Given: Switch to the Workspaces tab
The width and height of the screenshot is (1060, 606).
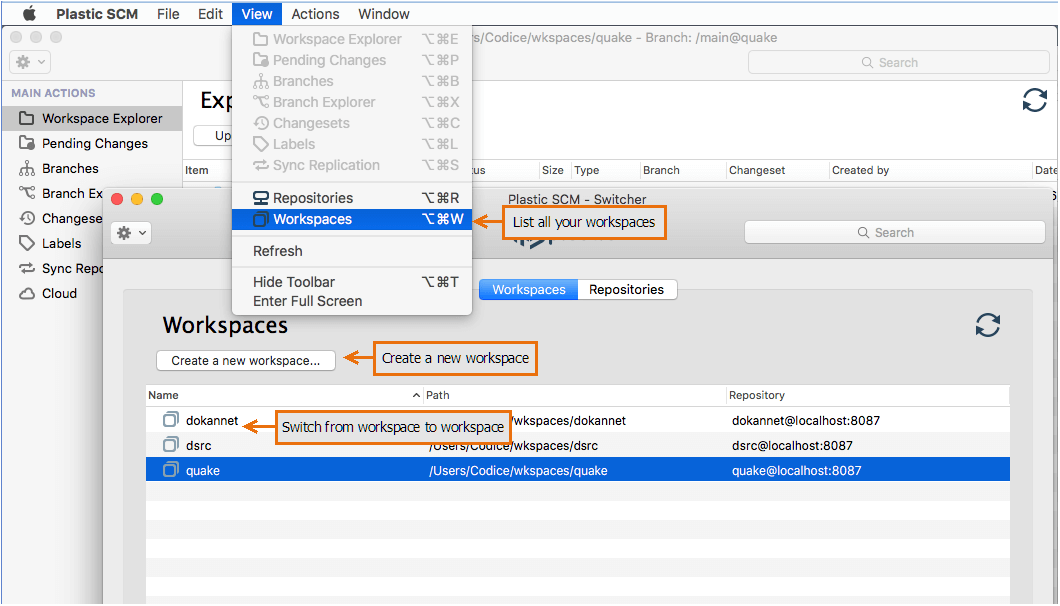Looking at the screenshot, I should coord(529,289).
